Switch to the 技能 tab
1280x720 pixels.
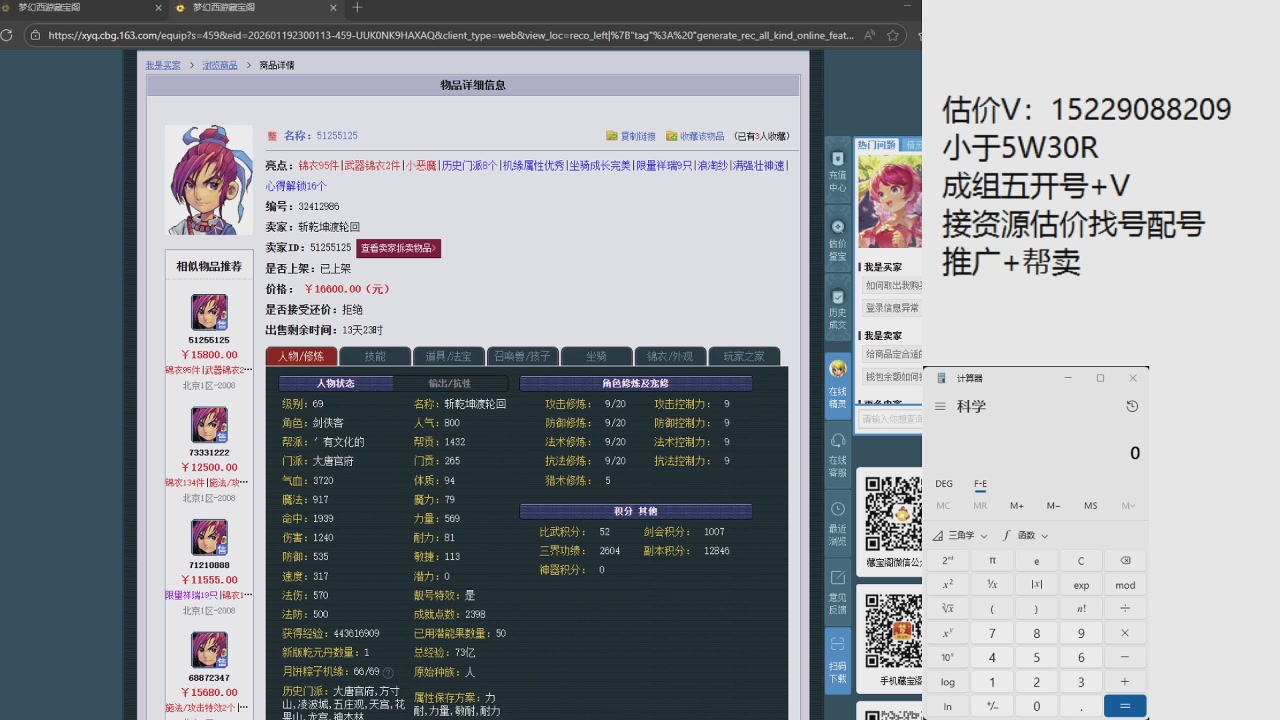click(x=375, y=356)
